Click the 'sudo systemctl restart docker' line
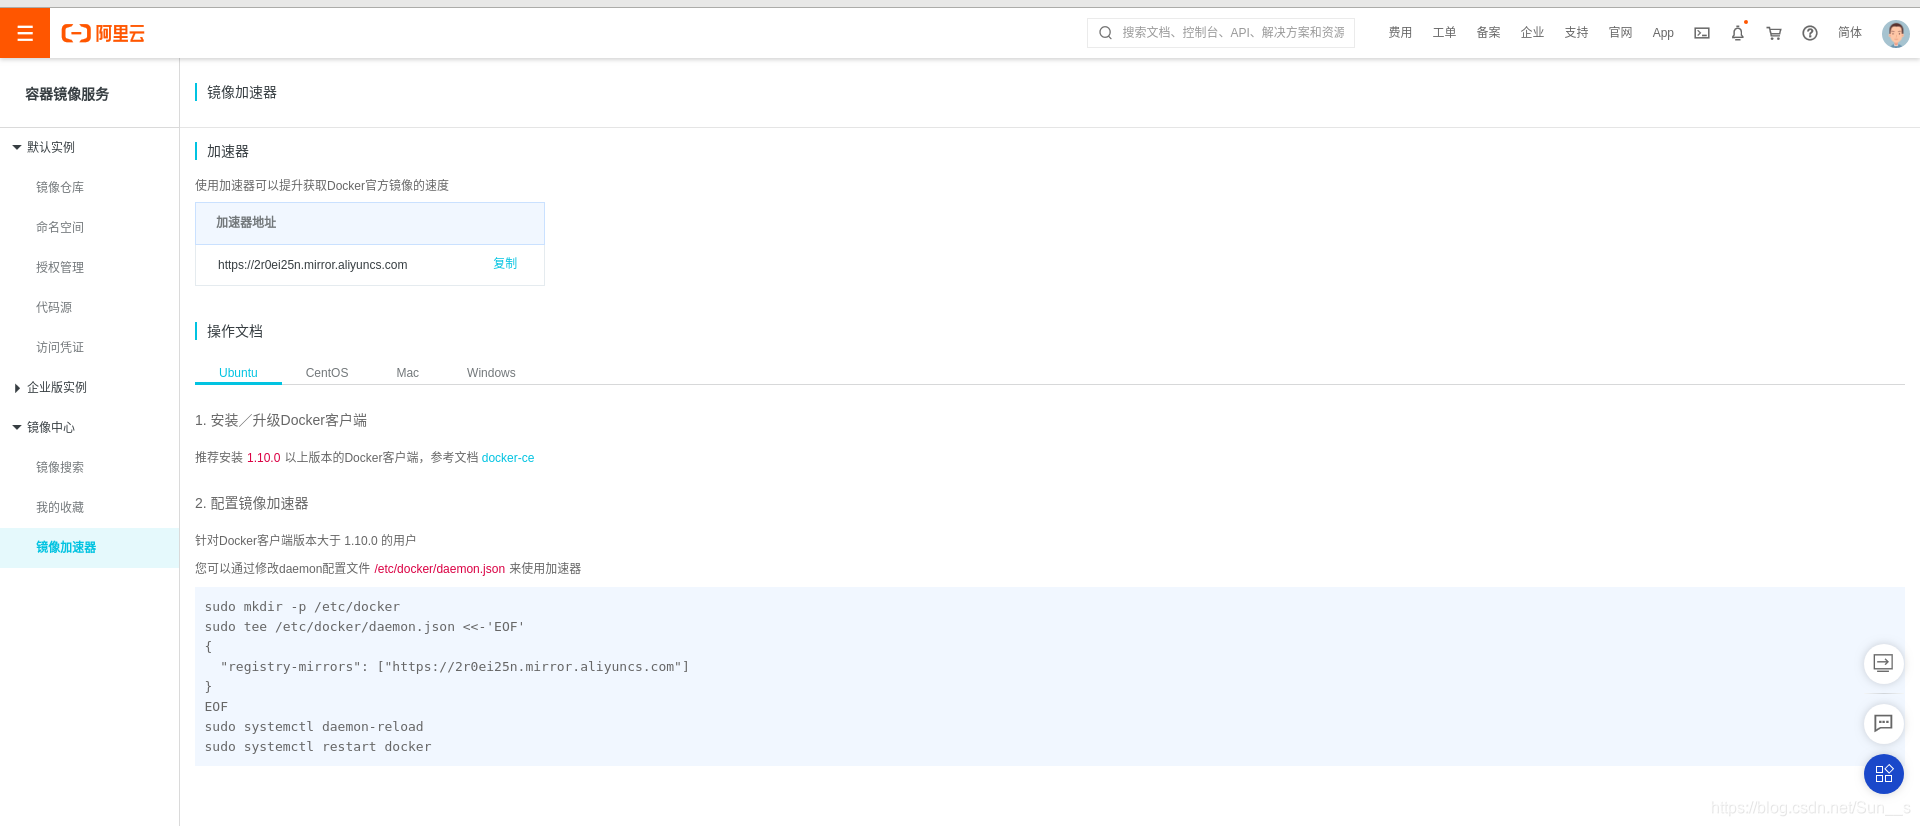This screenshot has height=826, width=1920. (318, 747)
